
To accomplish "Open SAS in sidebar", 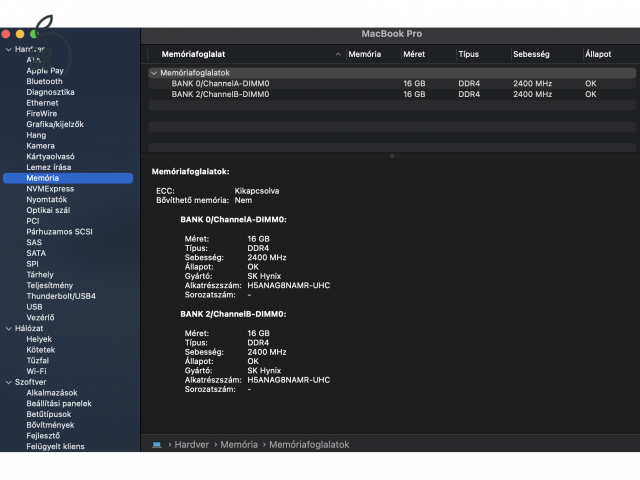I will pyautogui.click(x=34, y=242).
